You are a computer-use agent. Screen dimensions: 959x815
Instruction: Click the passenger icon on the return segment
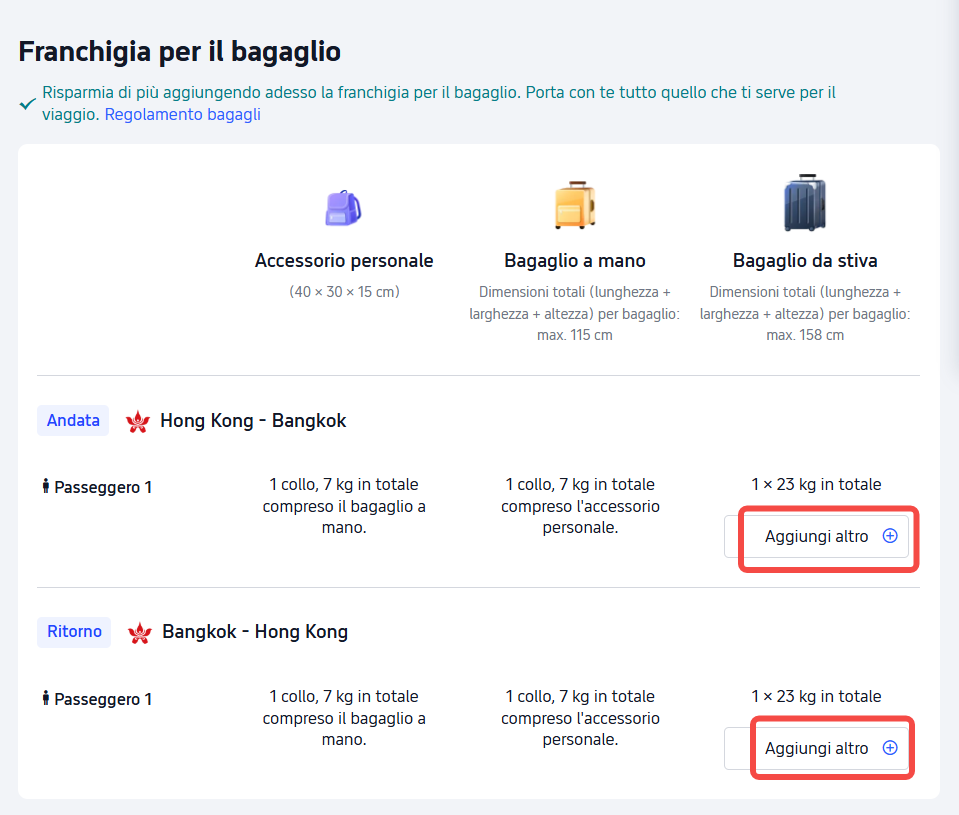pos(45,699)
